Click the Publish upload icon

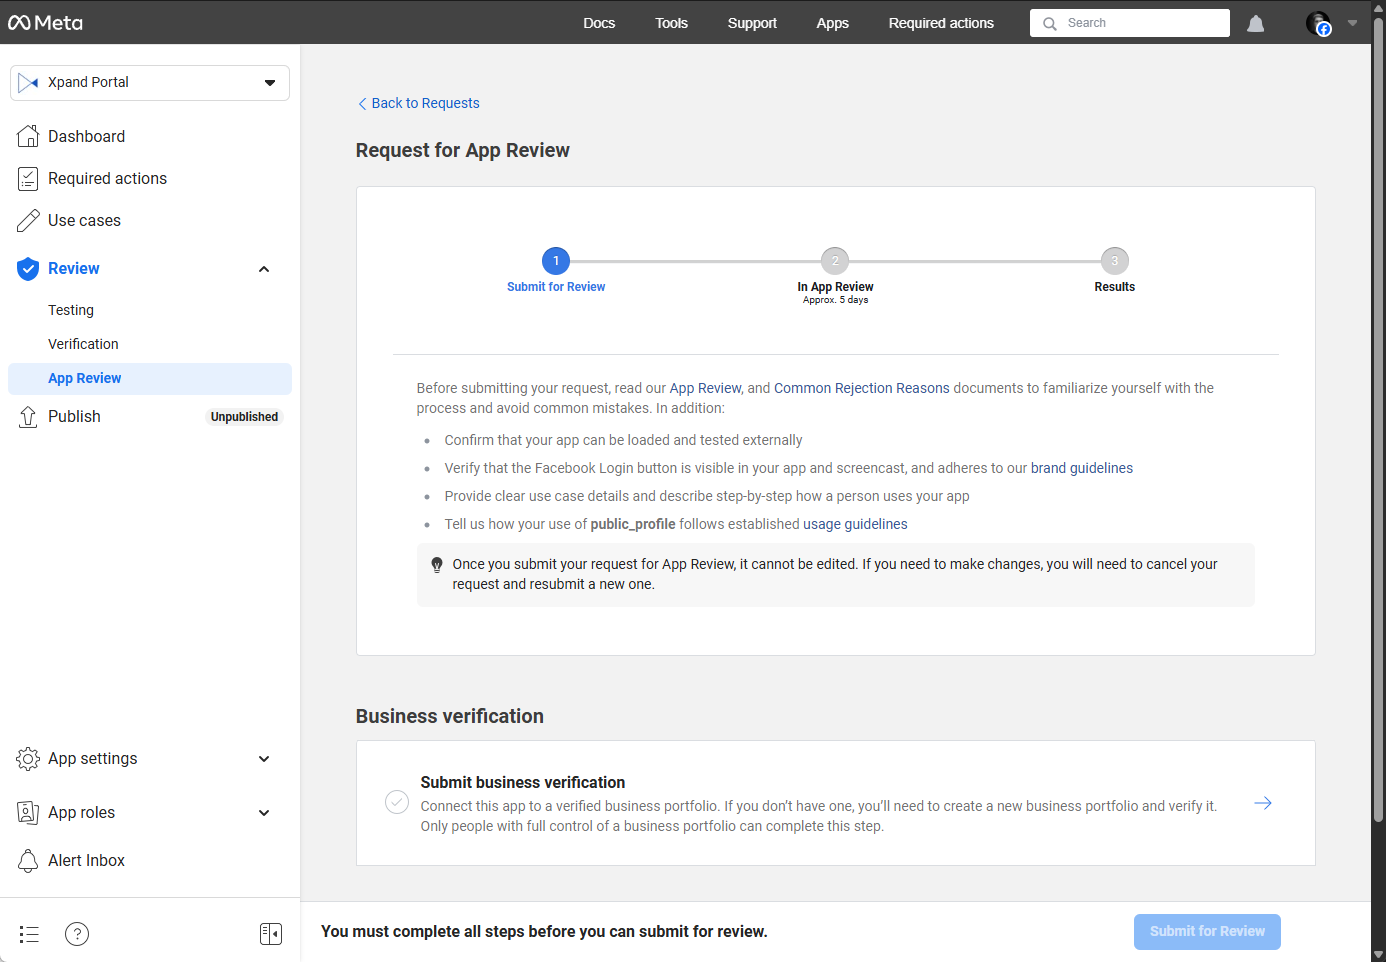point(28,417)
